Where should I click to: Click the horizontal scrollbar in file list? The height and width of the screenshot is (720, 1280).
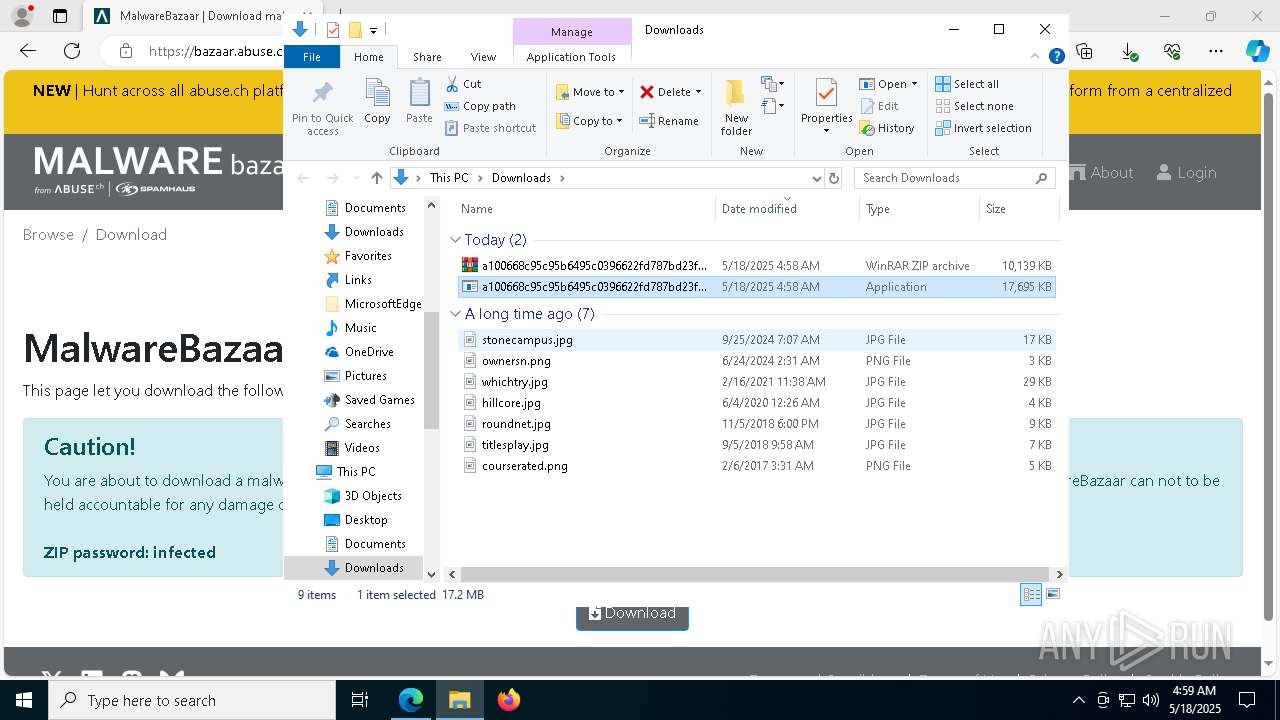tap(755, 574)
